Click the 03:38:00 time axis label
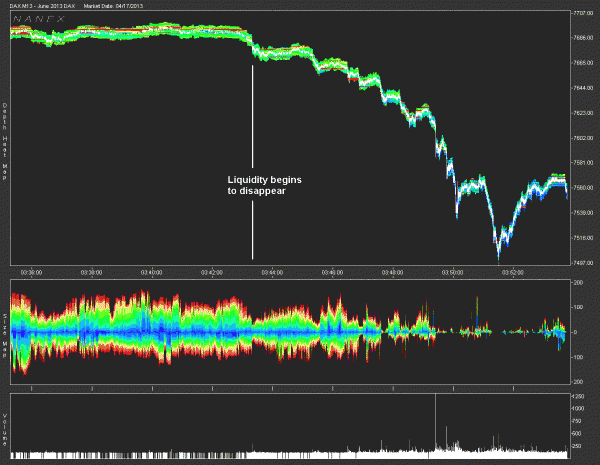600x465 pixels. pyautogui.click(x=91, y=272)
